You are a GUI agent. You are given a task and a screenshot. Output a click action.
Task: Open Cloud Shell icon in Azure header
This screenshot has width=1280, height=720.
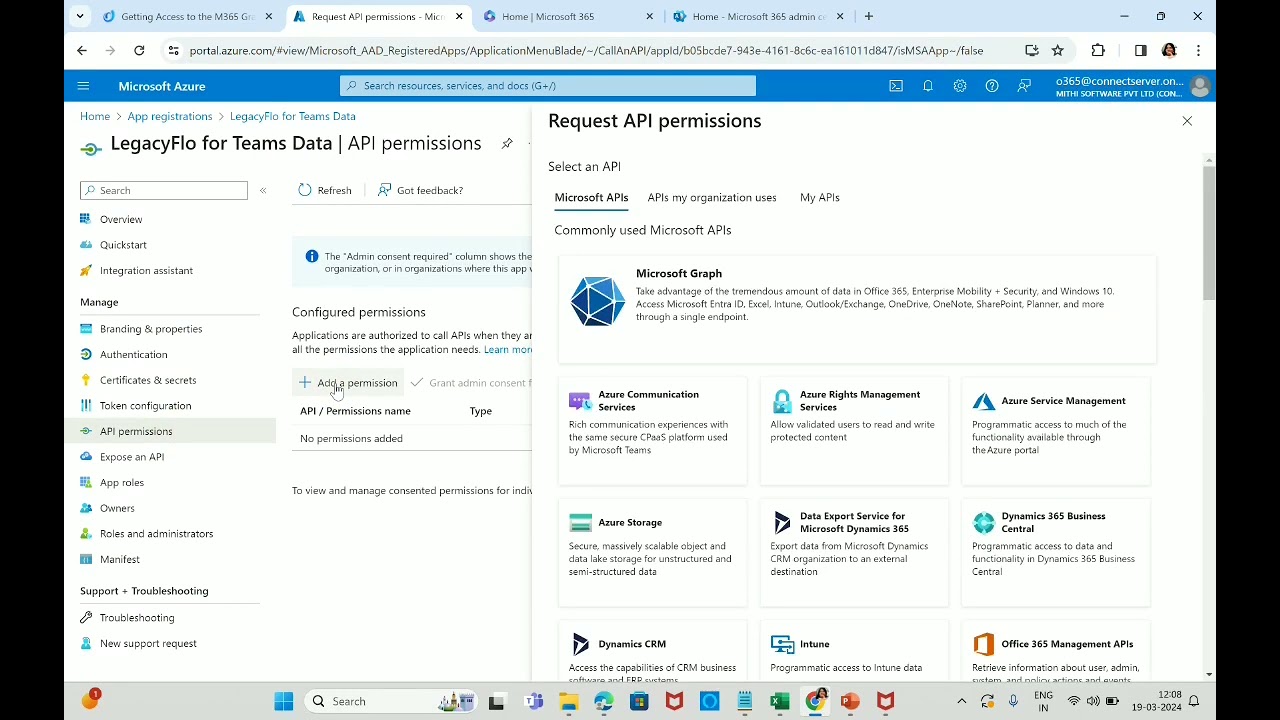(x=896, y=86)
